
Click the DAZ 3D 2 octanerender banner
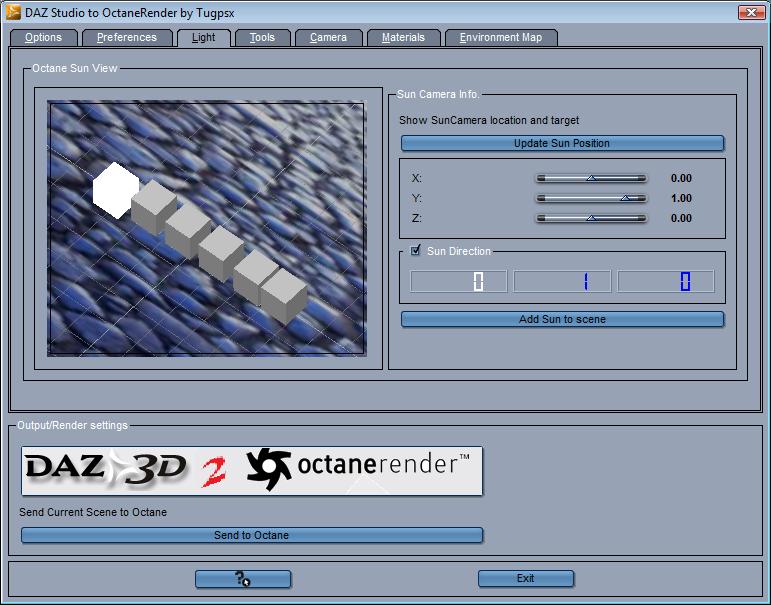(x=252, y=471)
